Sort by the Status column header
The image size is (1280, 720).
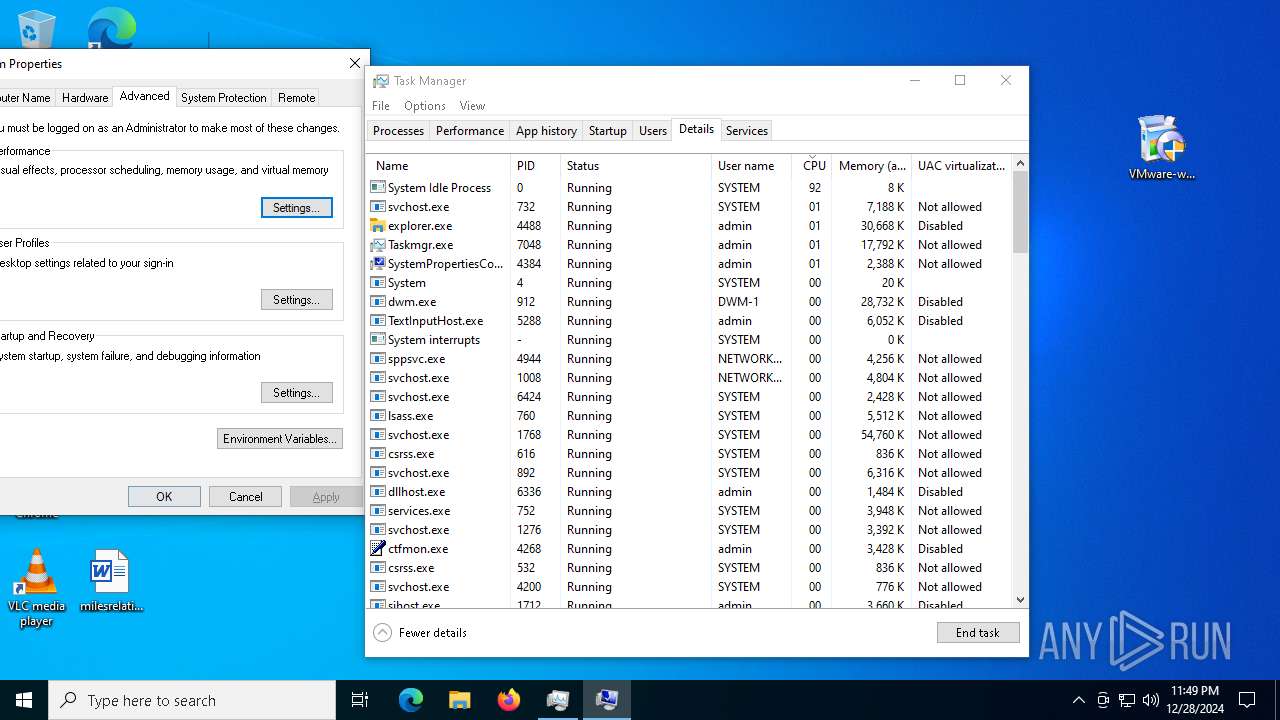click(x=635, y=166)
